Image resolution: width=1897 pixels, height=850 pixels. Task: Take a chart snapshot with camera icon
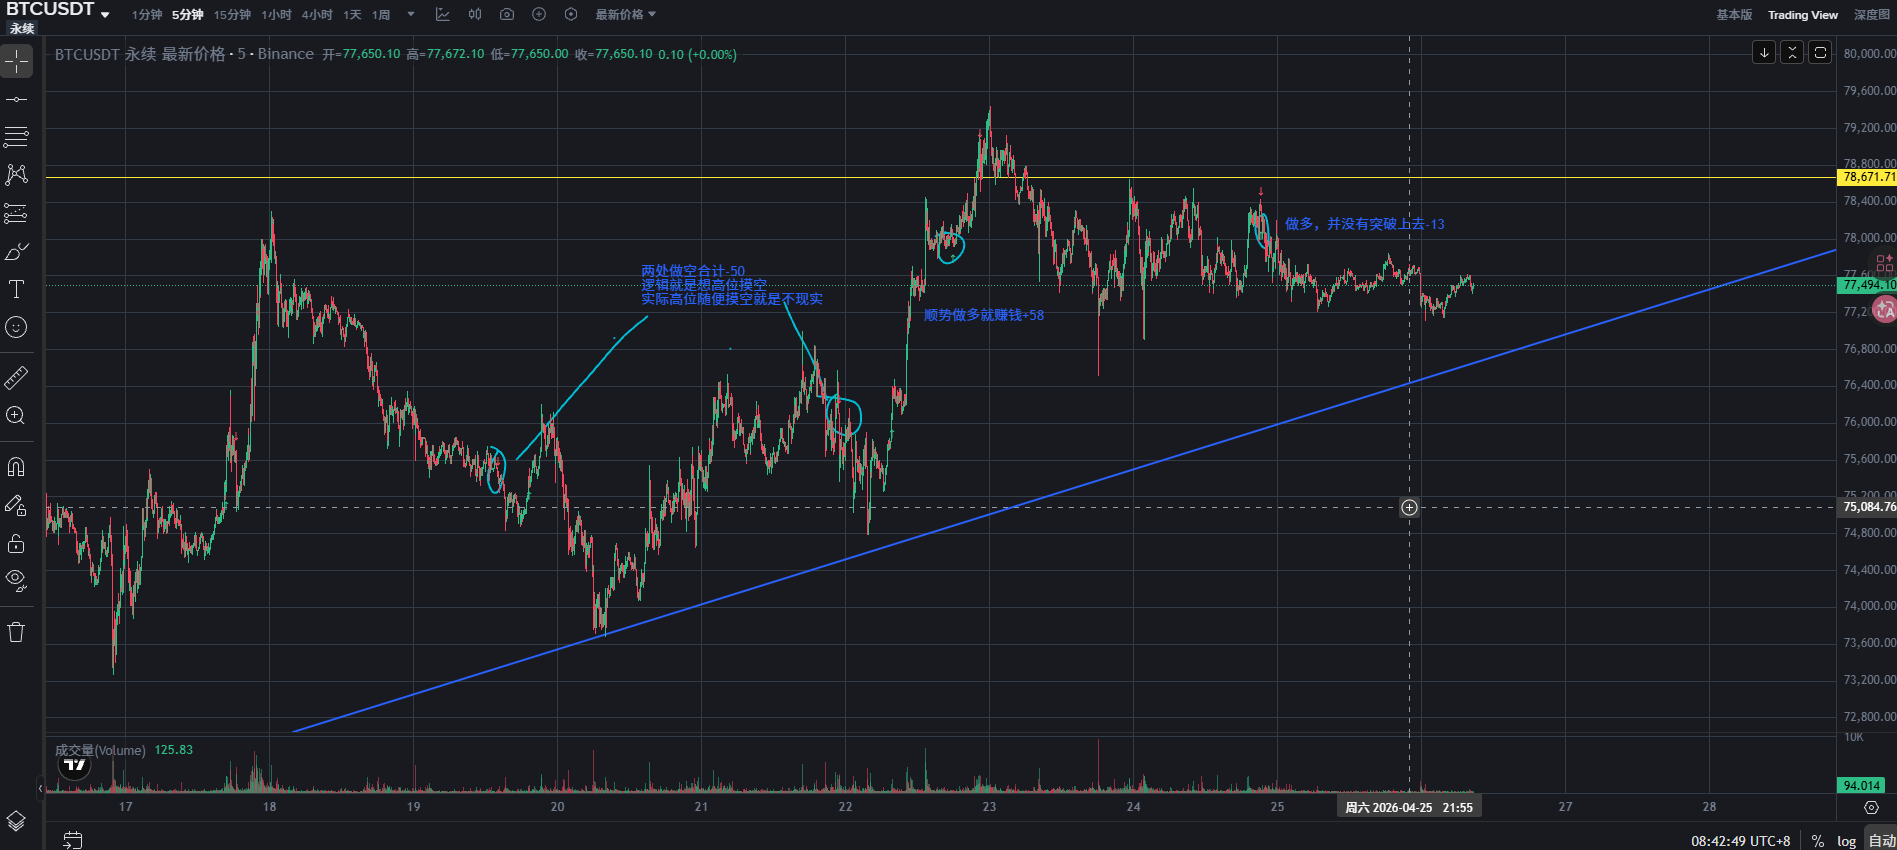[507, 15]
